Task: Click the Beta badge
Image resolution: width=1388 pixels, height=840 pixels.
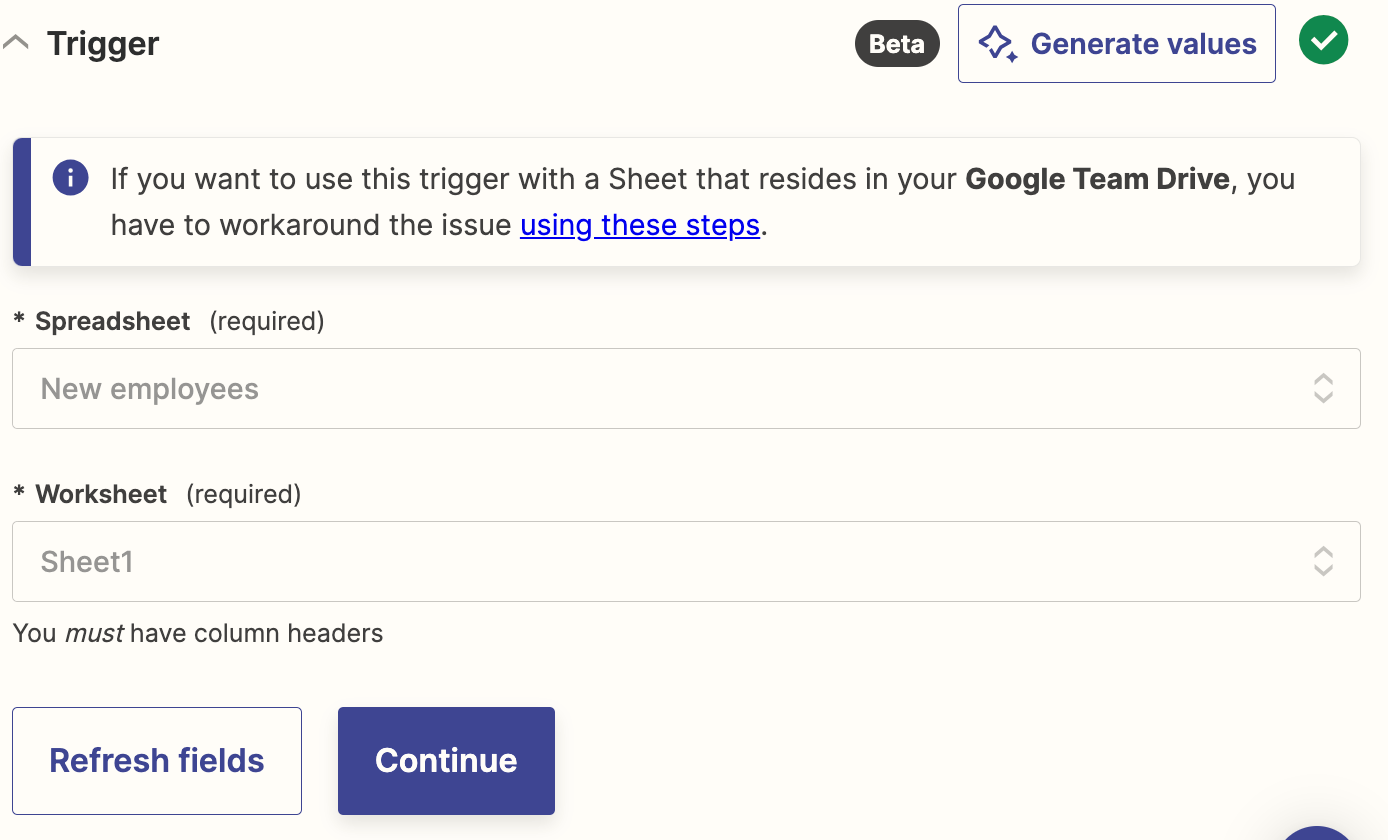Action: click(x=896, y=44)
